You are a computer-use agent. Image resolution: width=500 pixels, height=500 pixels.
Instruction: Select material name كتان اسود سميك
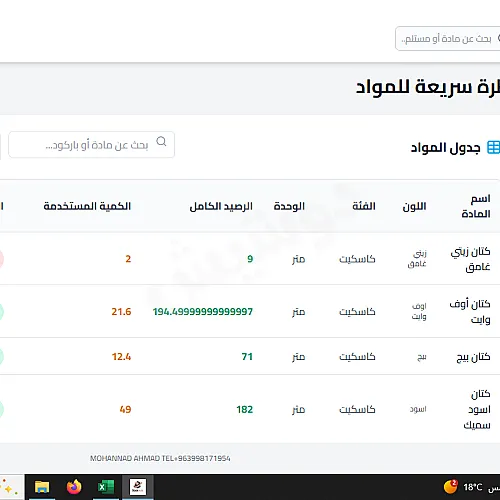(x=477, y=409)
